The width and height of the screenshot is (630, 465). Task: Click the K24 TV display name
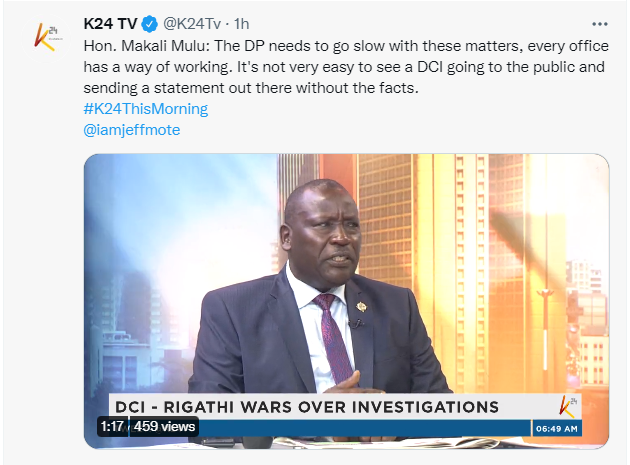tap(110, 24)
